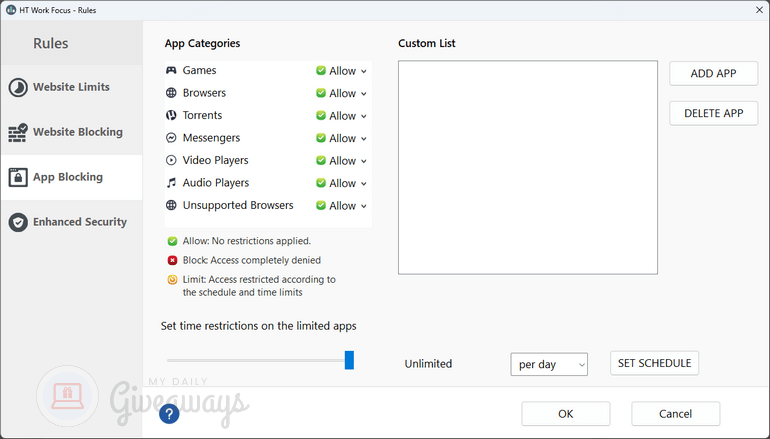Open the per day period dropdown
Screen dimensions: 770x439
[x=548, y=365]
